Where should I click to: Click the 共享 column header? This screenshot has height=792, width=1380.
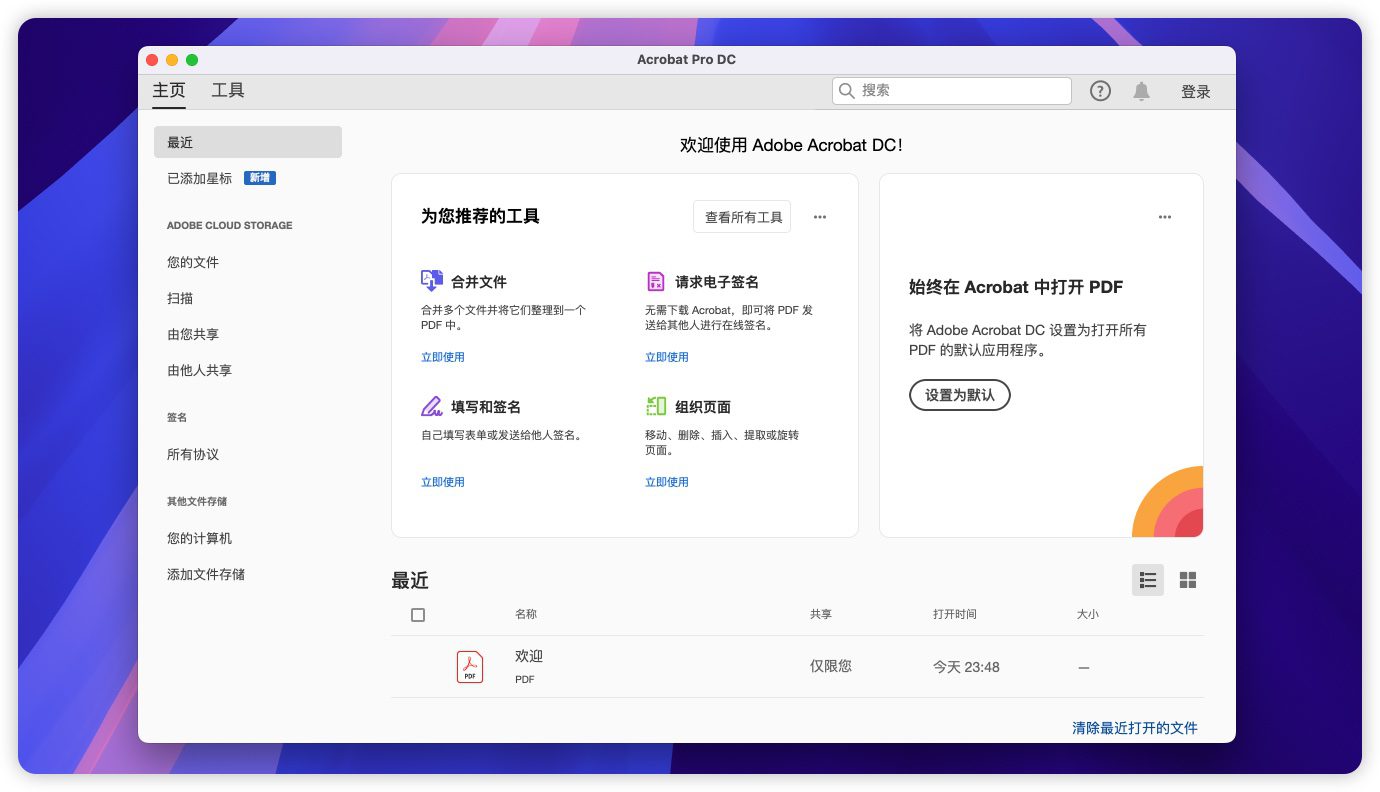[x=821, y=614]
